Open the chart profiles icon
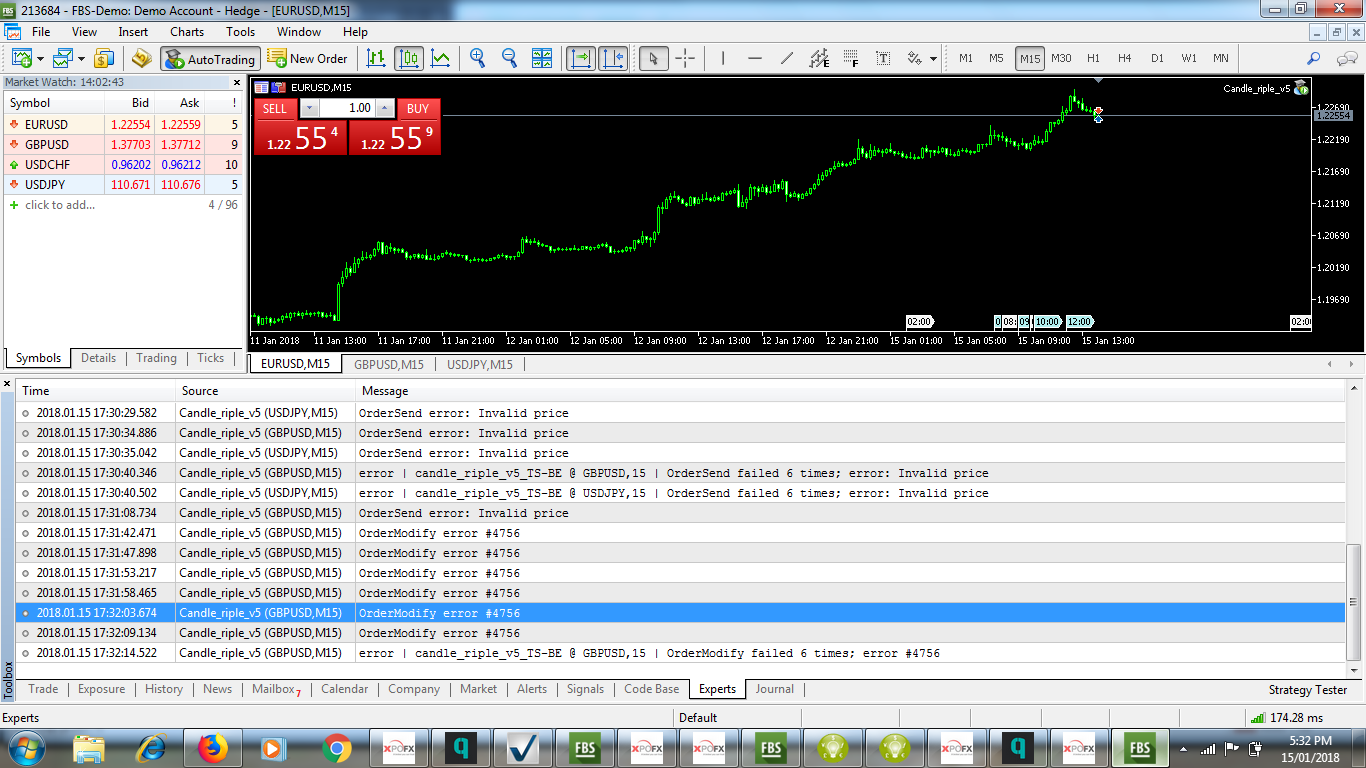This screenshot has width=1366, height=768. (x=64, y=58)
